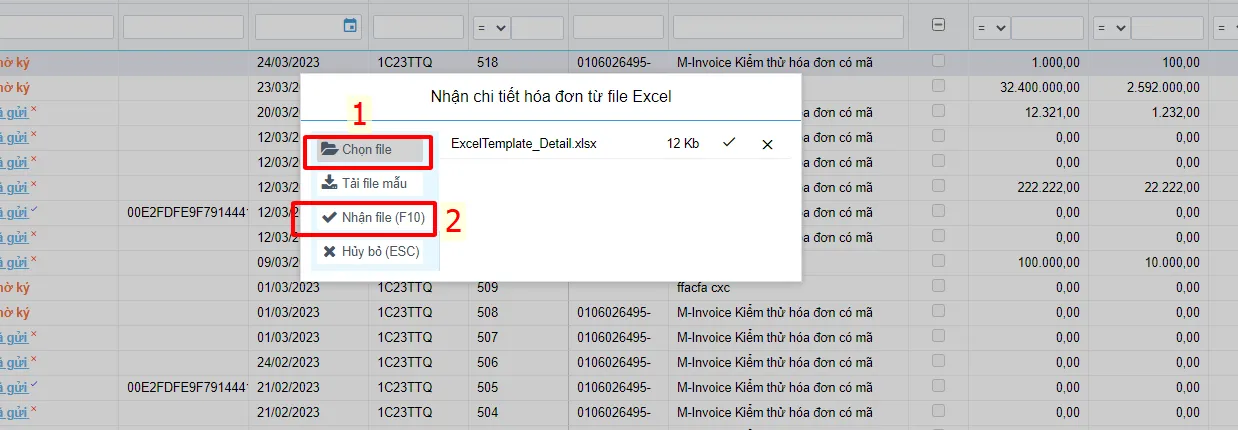Click the ExcelTemplate_Detail.xlsx file name
This screenshot has height=430, width=1238.
pyautogui.click(x=524, y=144)
